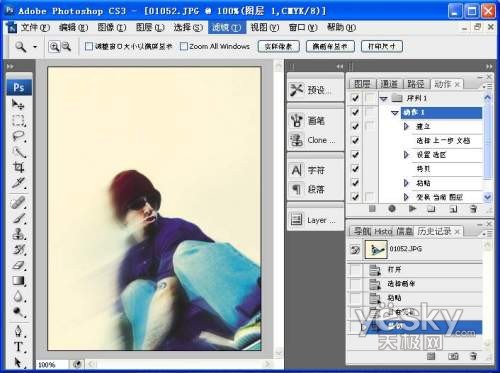Screen dimensions: 500x373
Task: Open the History panel flyout menu
Action: (487, 234)
